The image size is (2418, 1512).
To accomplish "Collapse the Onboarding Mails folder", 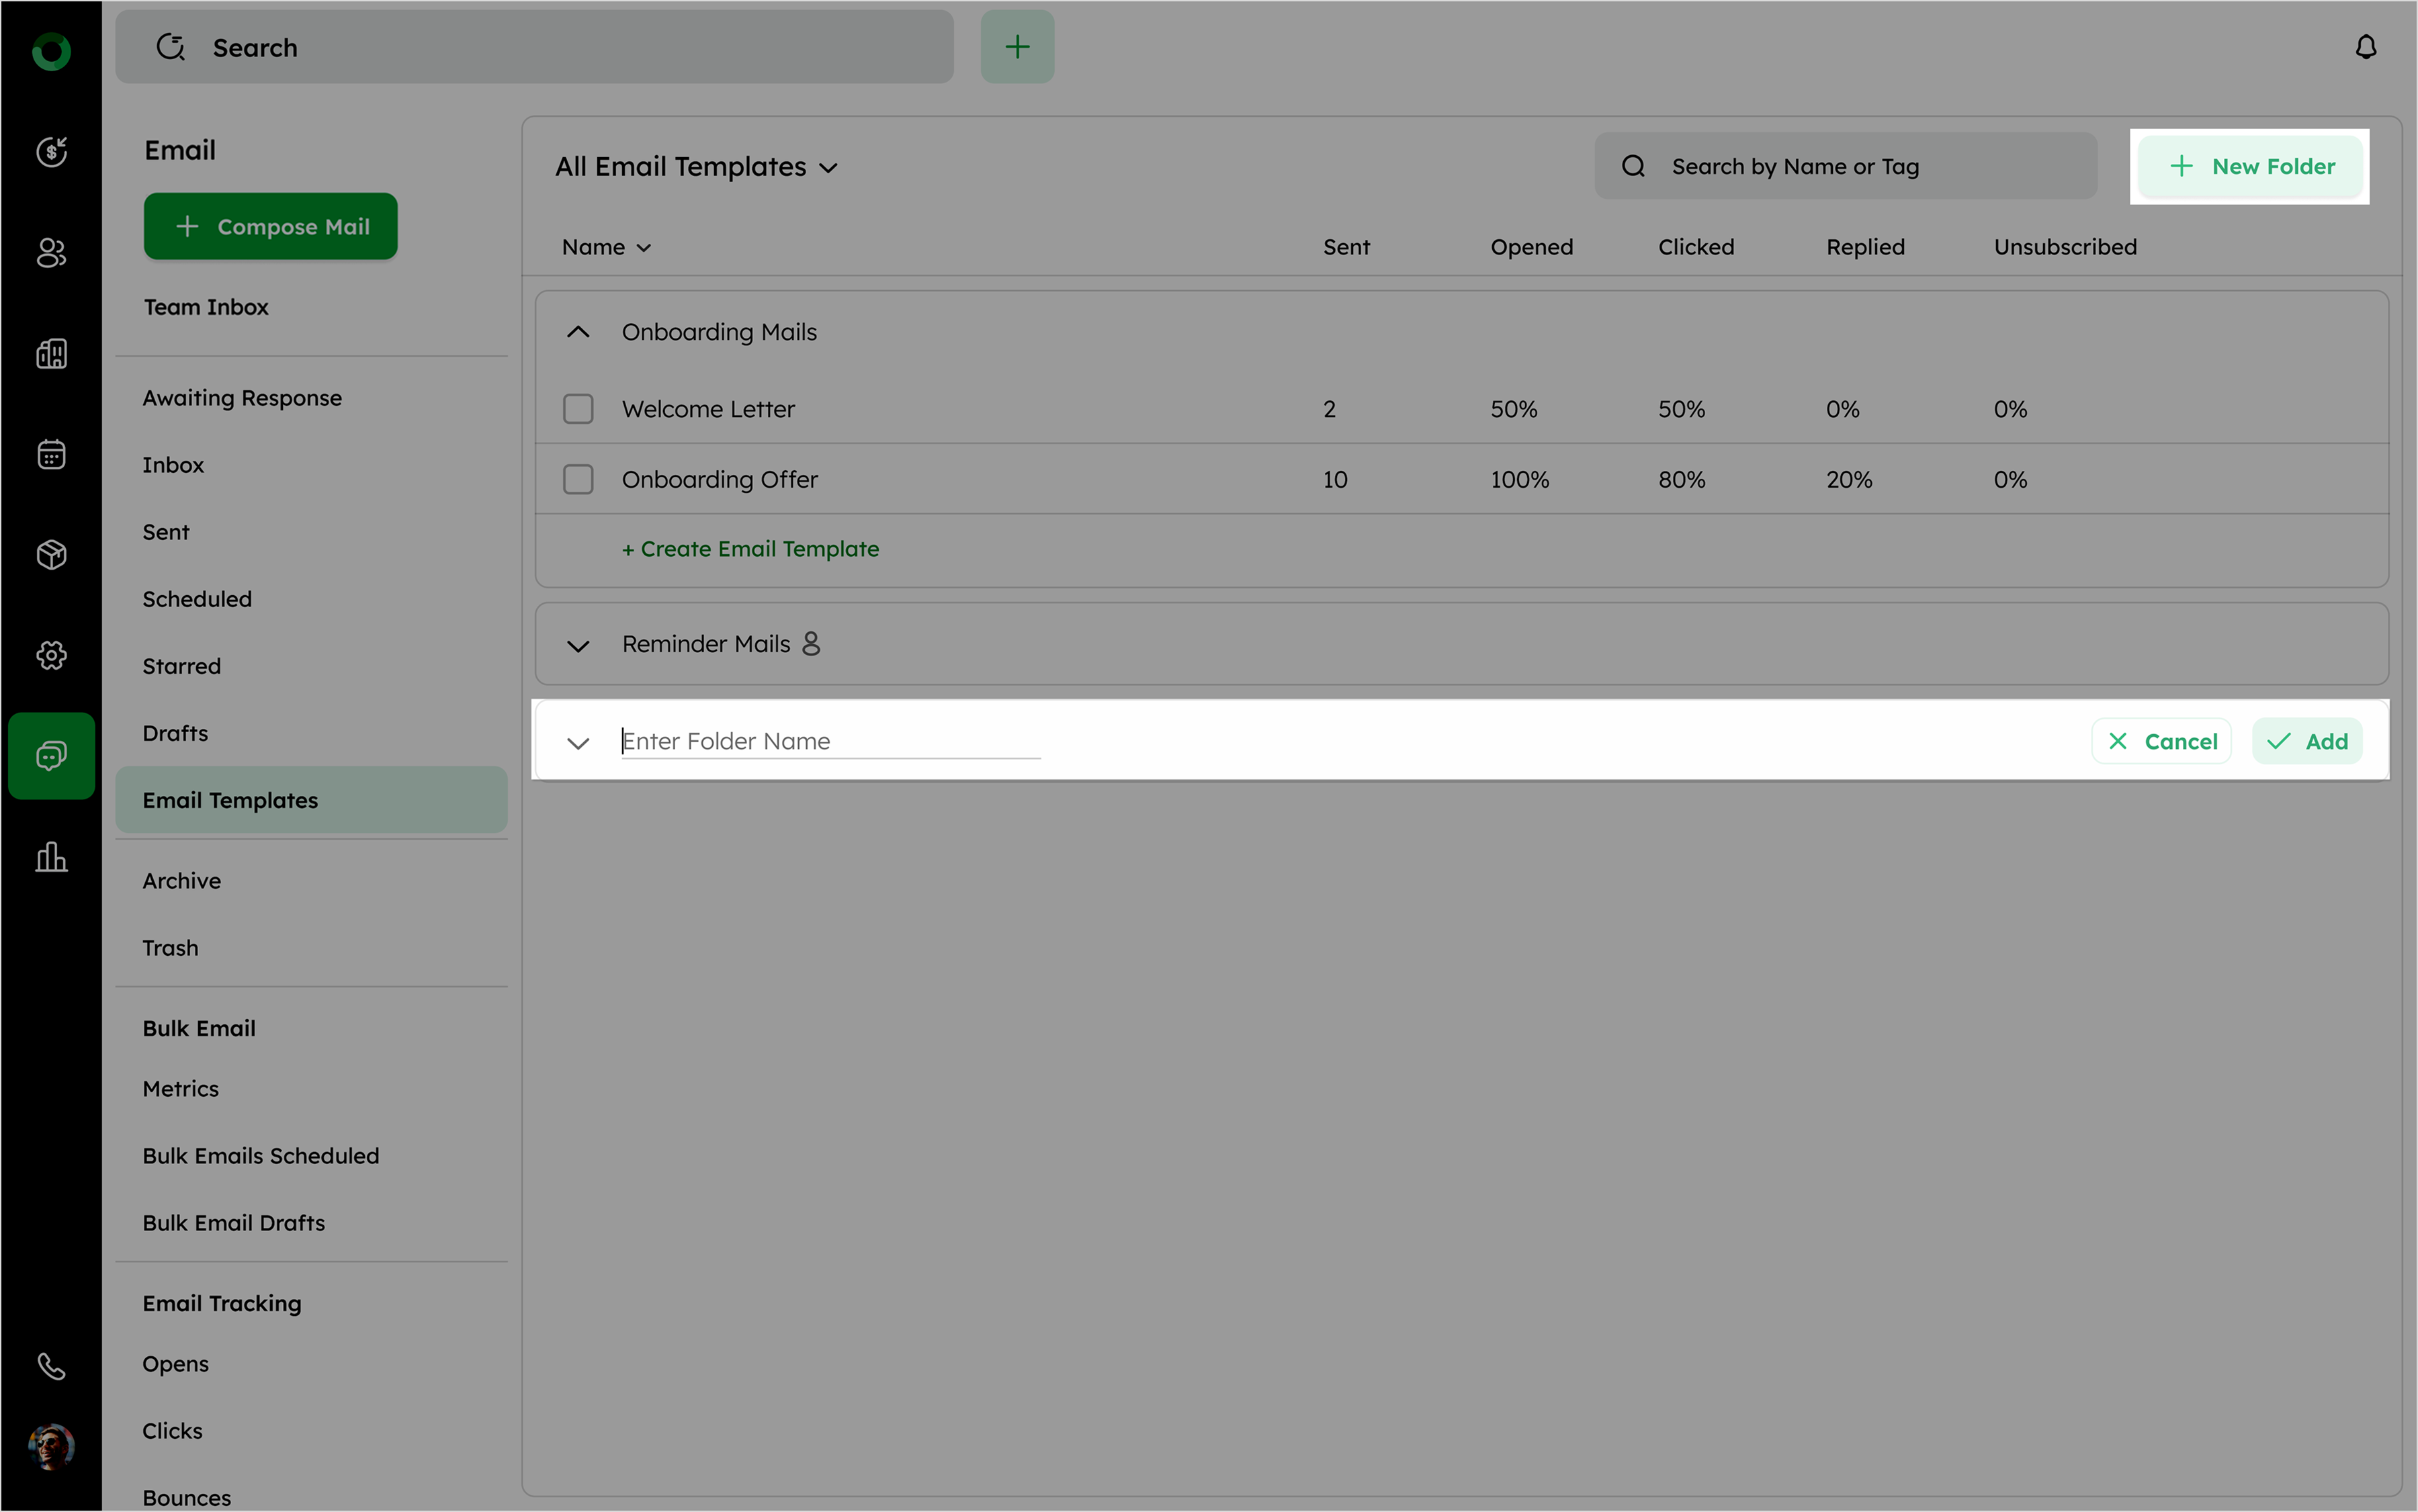I will click(578, 332).
